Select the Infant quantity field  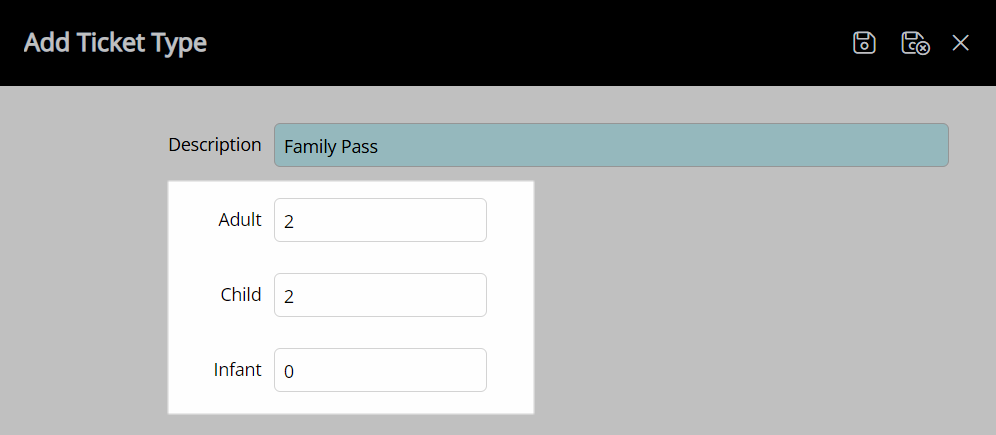coord(380,370)
